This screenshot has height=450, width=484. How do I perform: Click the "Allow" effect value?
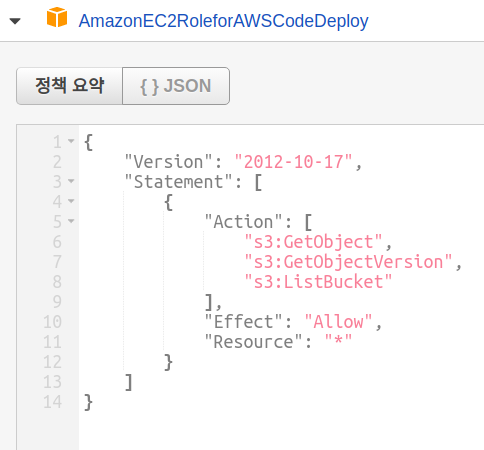(338, 322)
